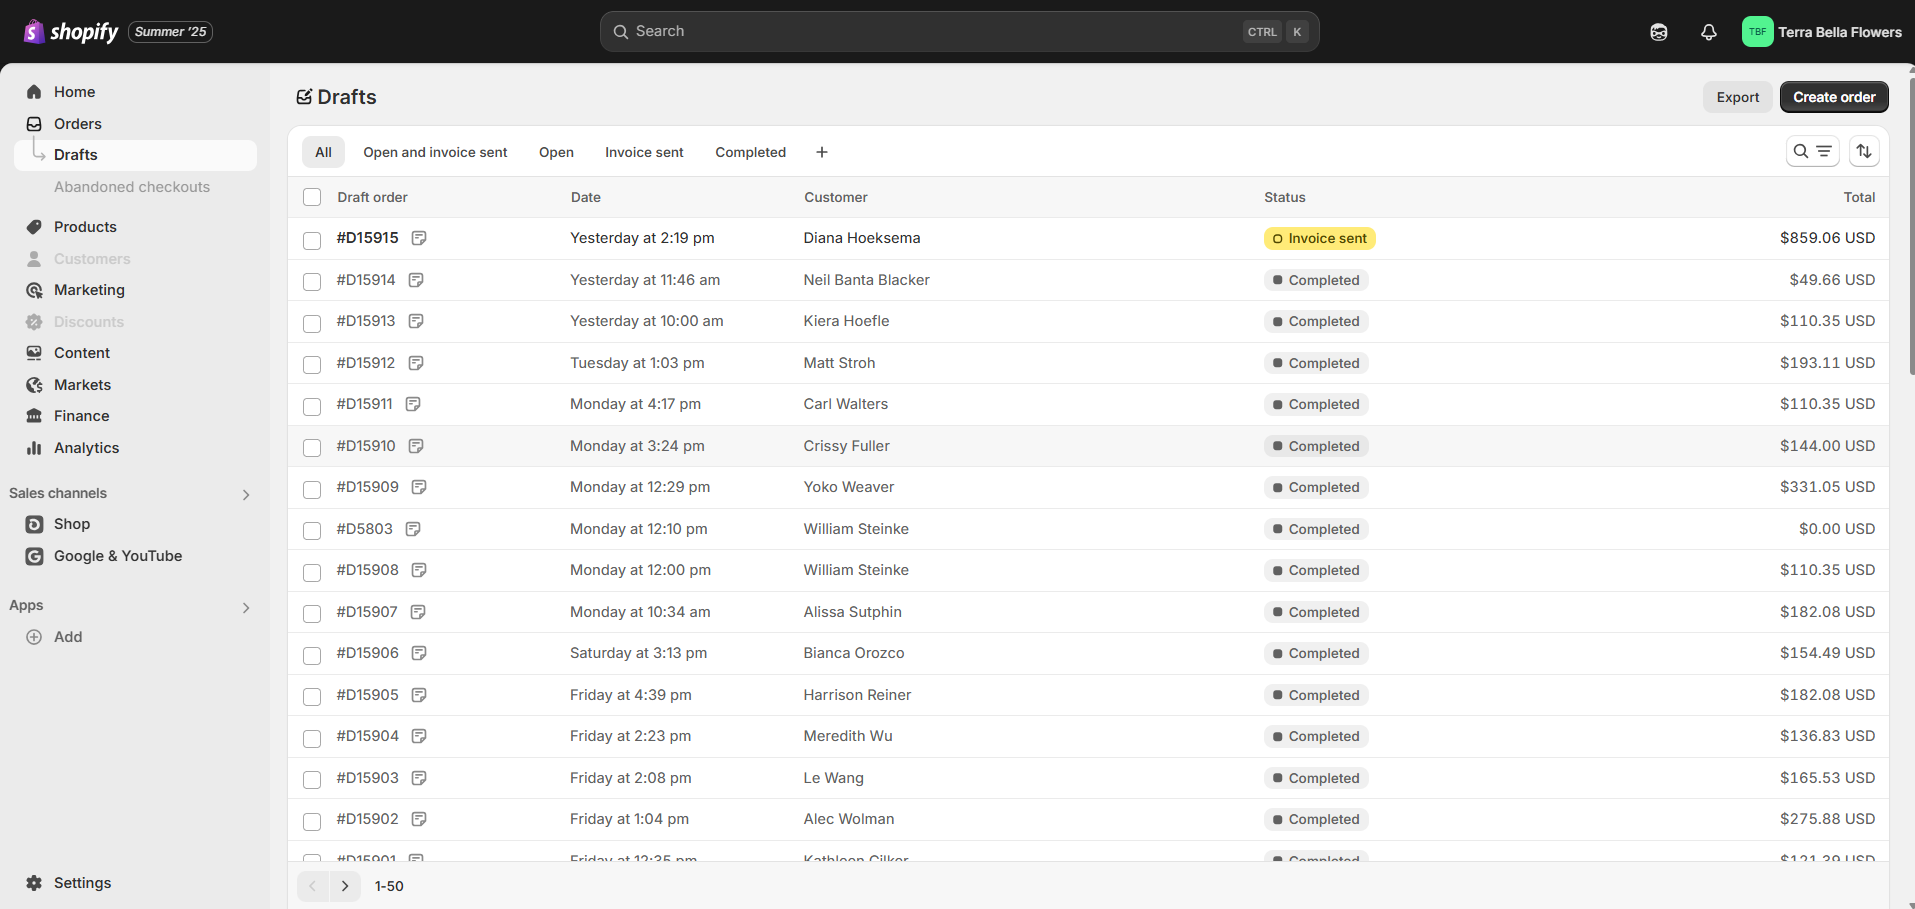The image size is (1915, 909).
Task: Select the Completed tab
Action: pos(750,152)
